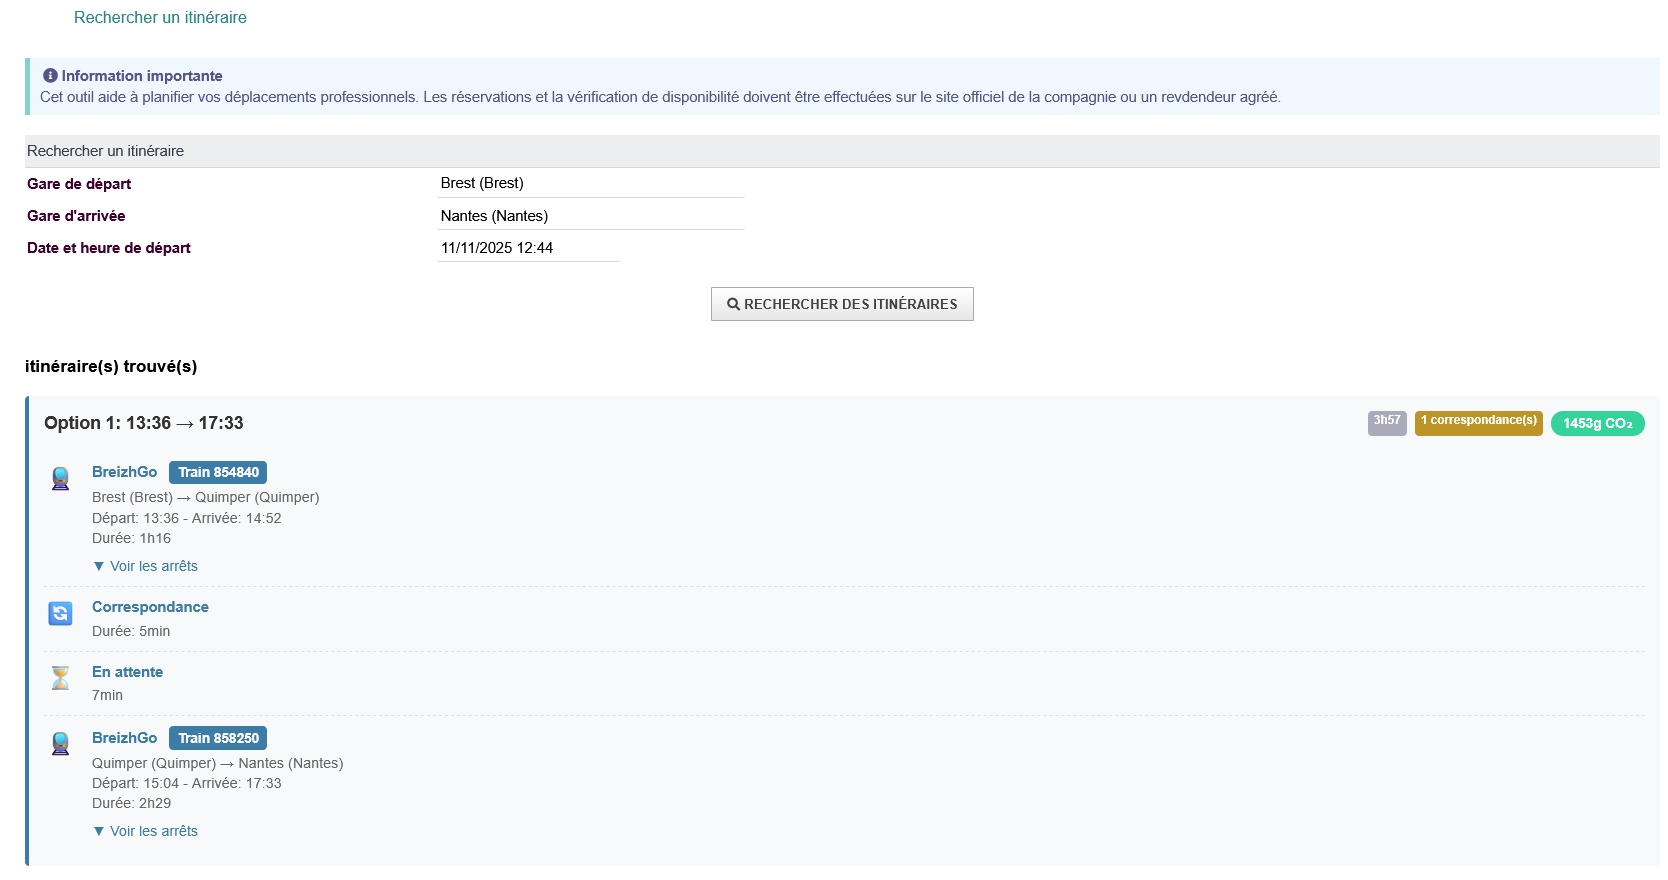Click the Brest (Brest) → Quimper (Quimper) line
This screenshot has height=880, width=1668.
click(206, 497)
